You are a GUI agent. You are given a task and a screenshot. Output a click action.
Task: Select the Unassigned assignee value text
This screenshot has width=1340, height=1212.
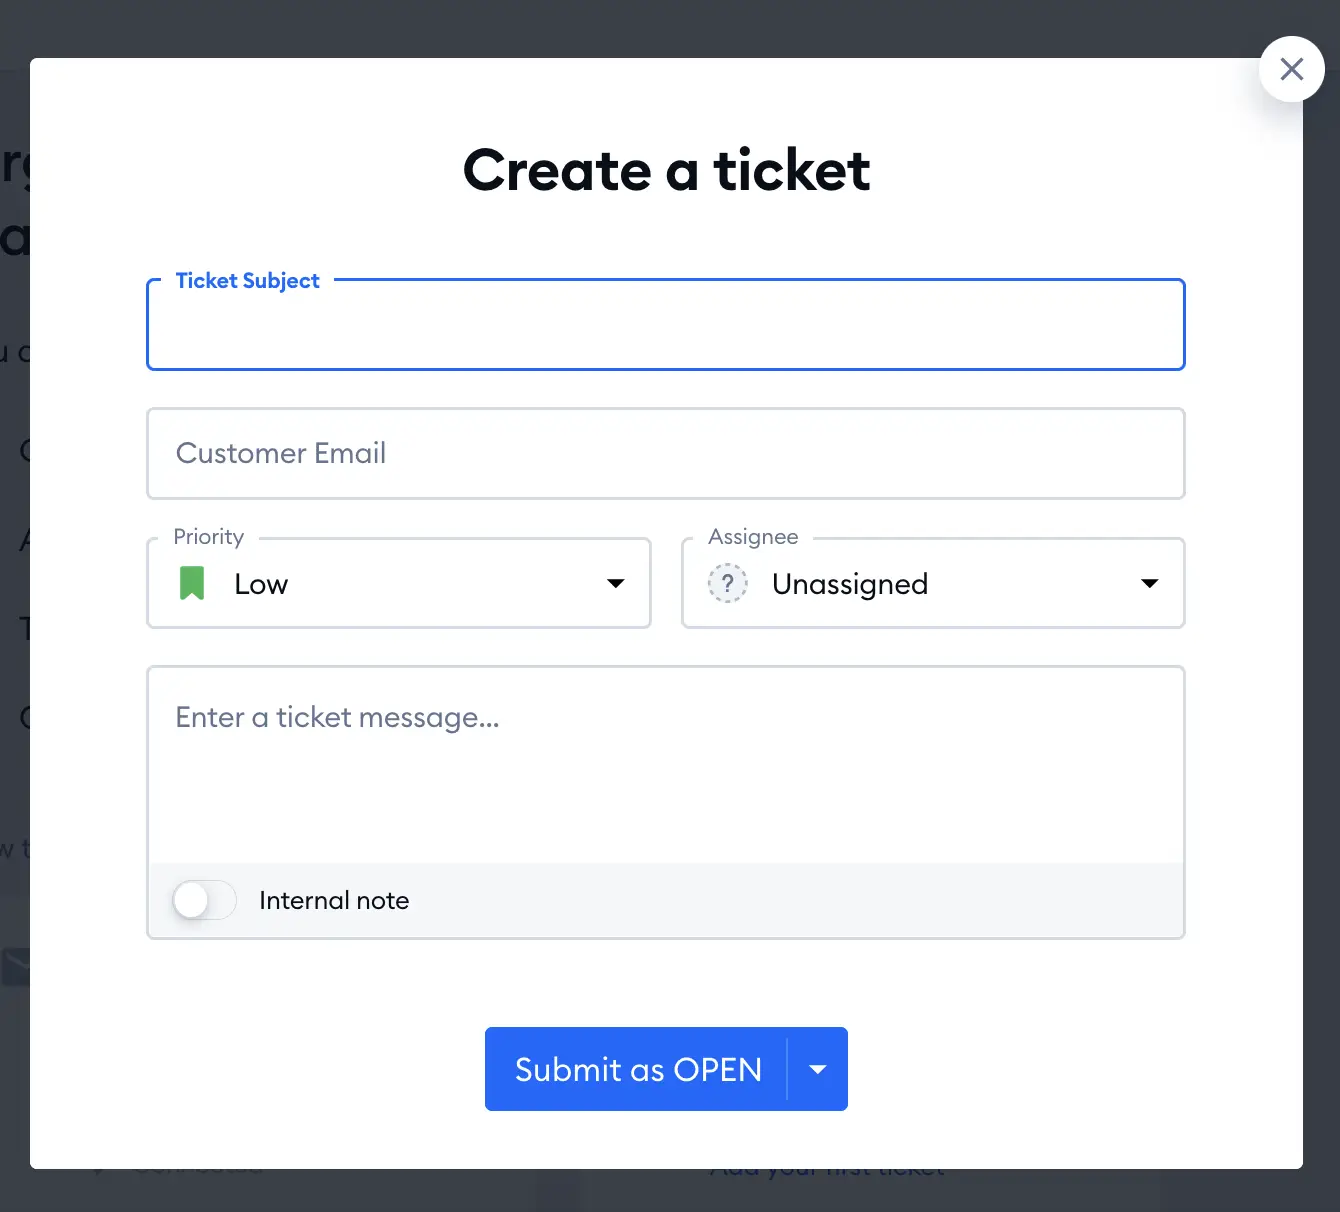850,584
